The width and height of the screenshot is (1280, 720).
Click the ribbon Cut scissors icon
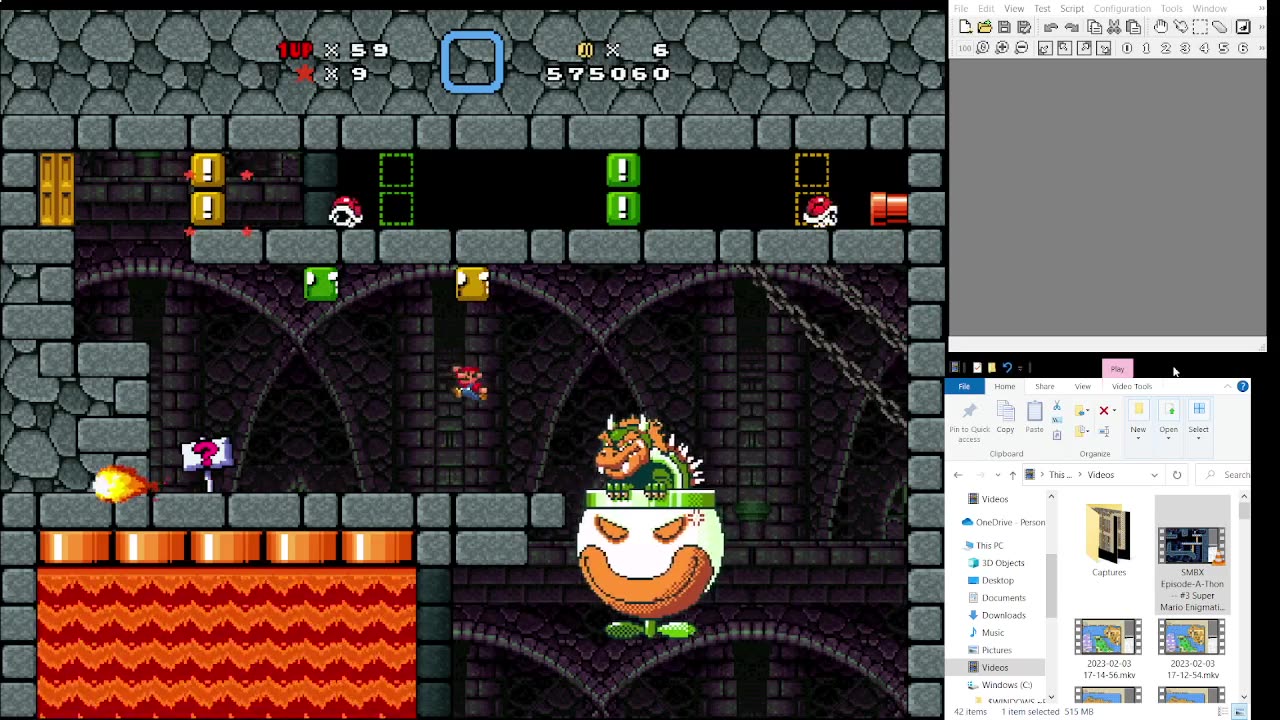(x=1057, y=405)
